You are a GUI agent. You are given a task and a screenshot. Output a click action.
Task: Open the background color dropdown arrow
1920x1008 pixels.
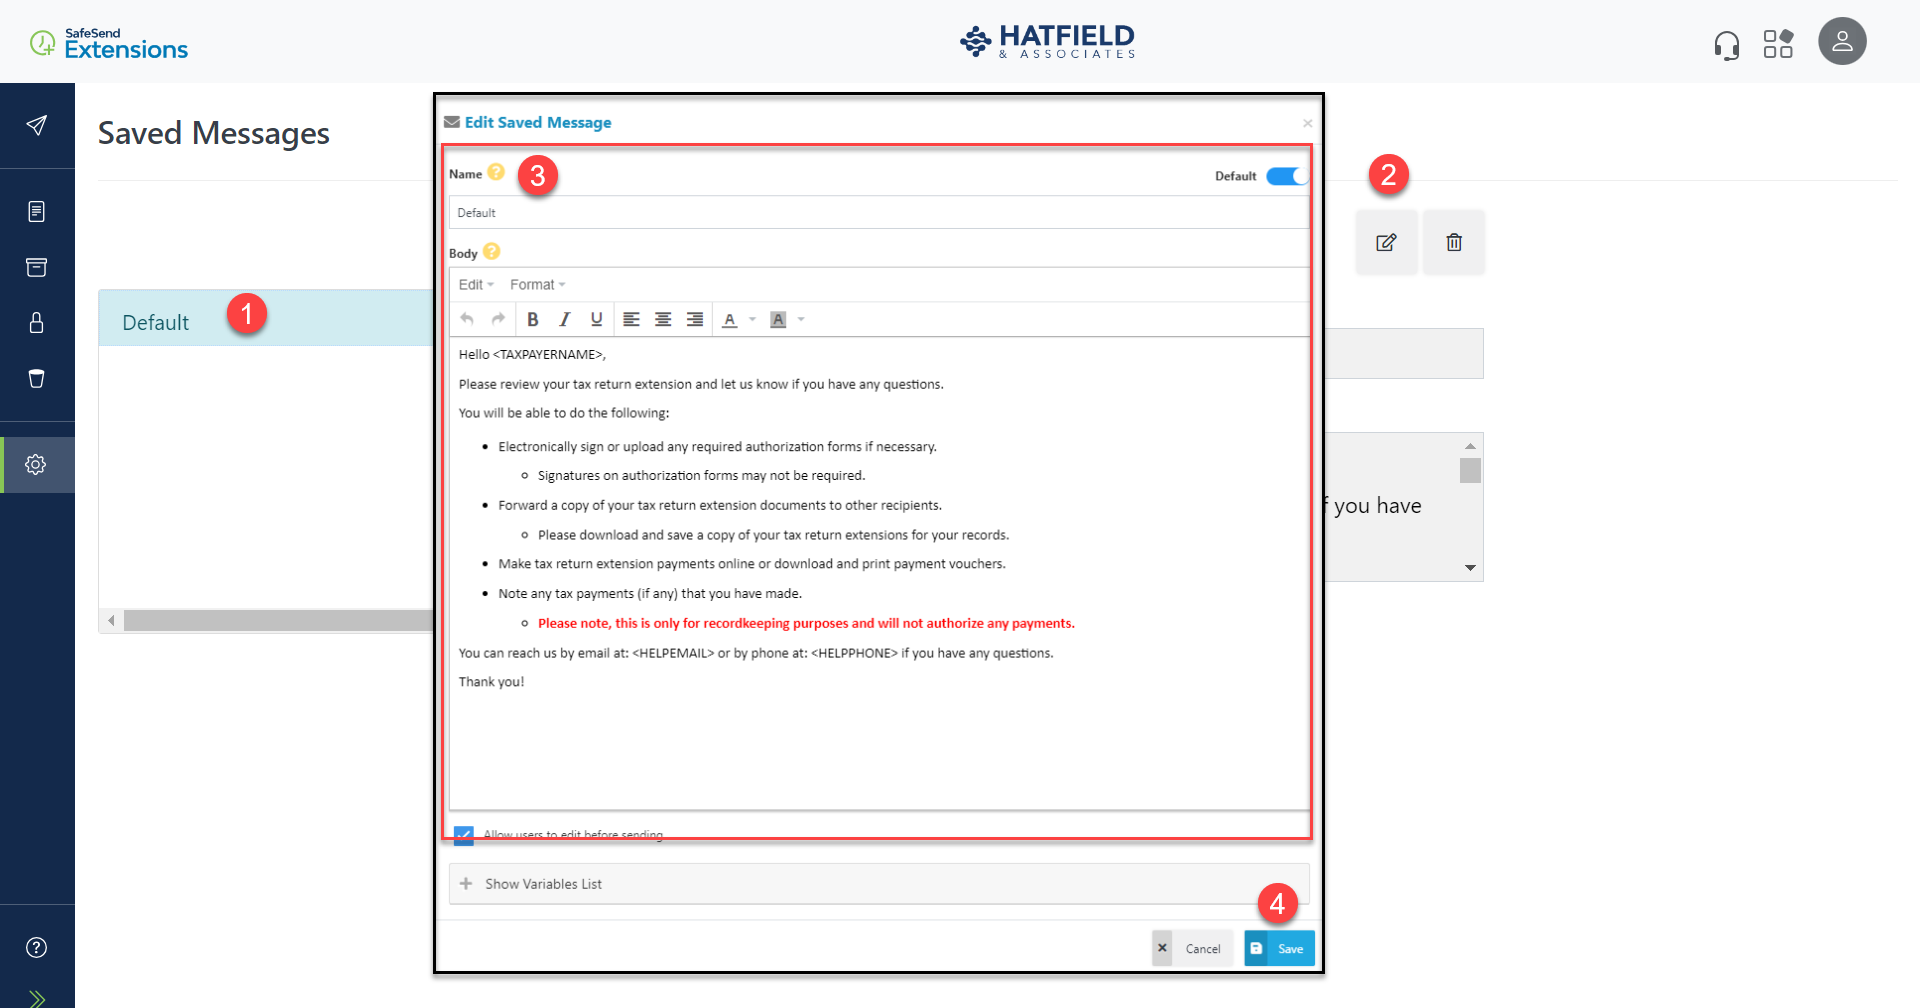point(800,319)
